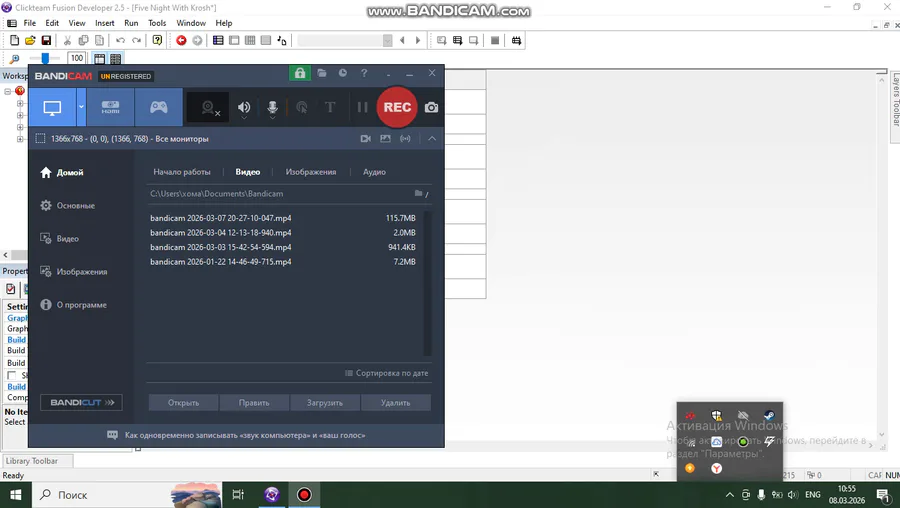Toggle the text overlay T icon
Screen dimensions: 900x508
(x=330, y=107)
